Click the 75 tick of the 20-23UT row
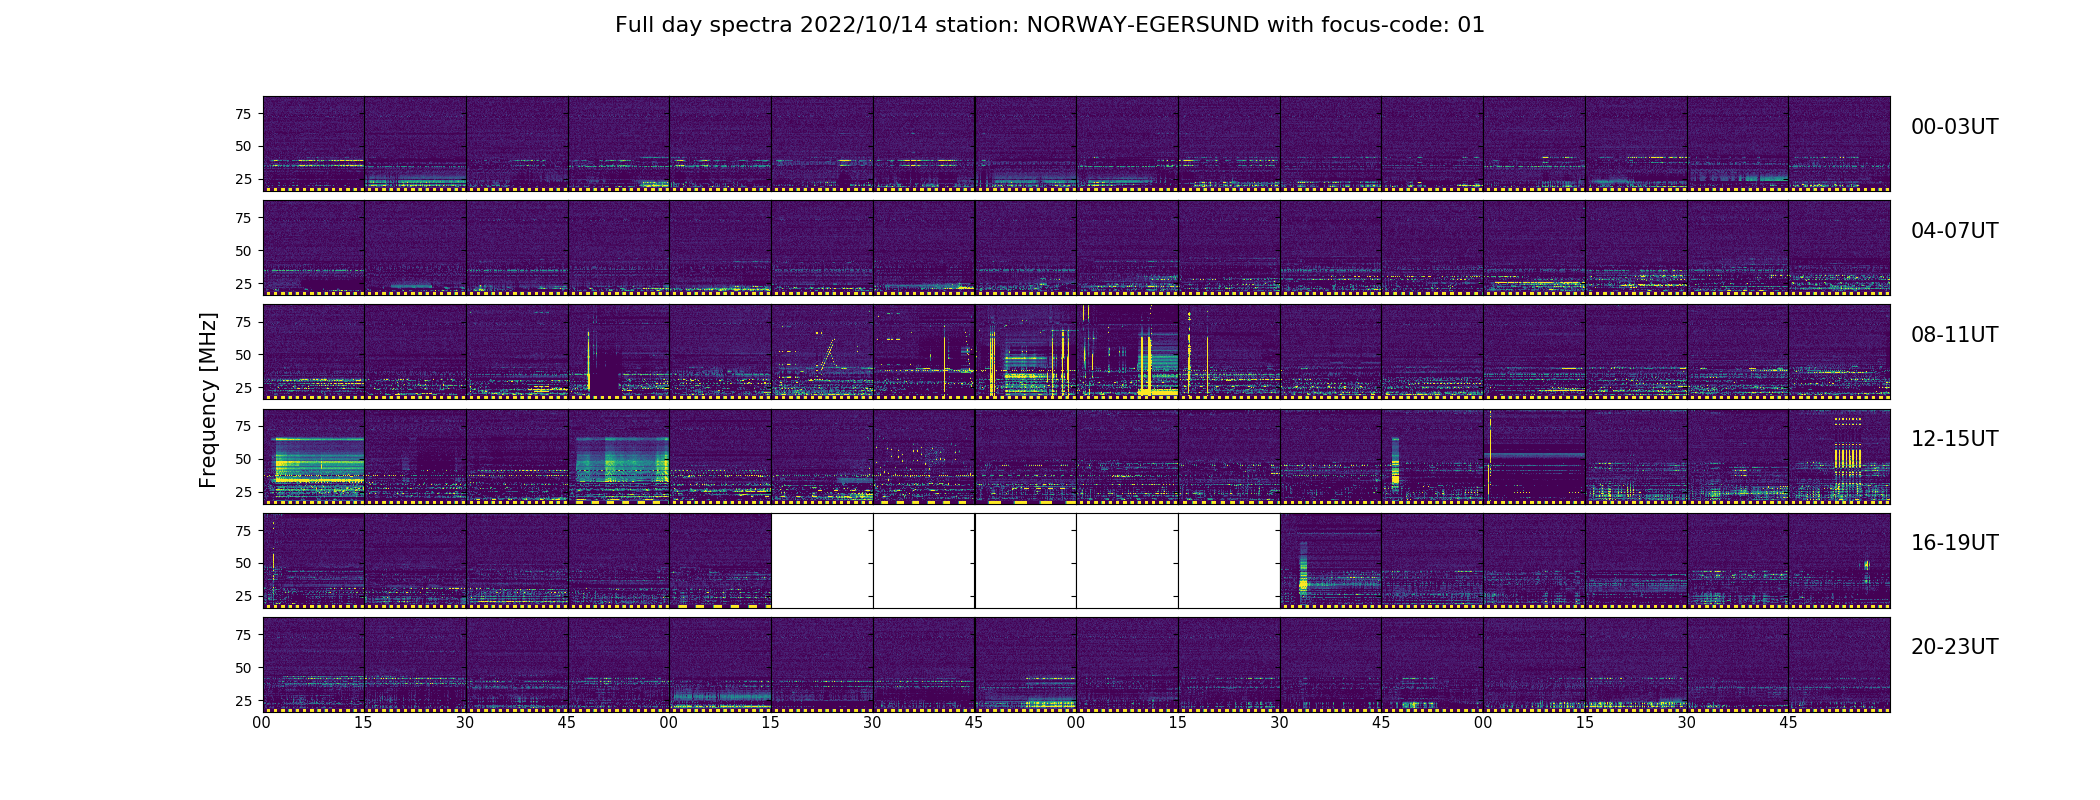Image resolution: width=2100 pixels, height=800 pixels. tap(243, 635)
